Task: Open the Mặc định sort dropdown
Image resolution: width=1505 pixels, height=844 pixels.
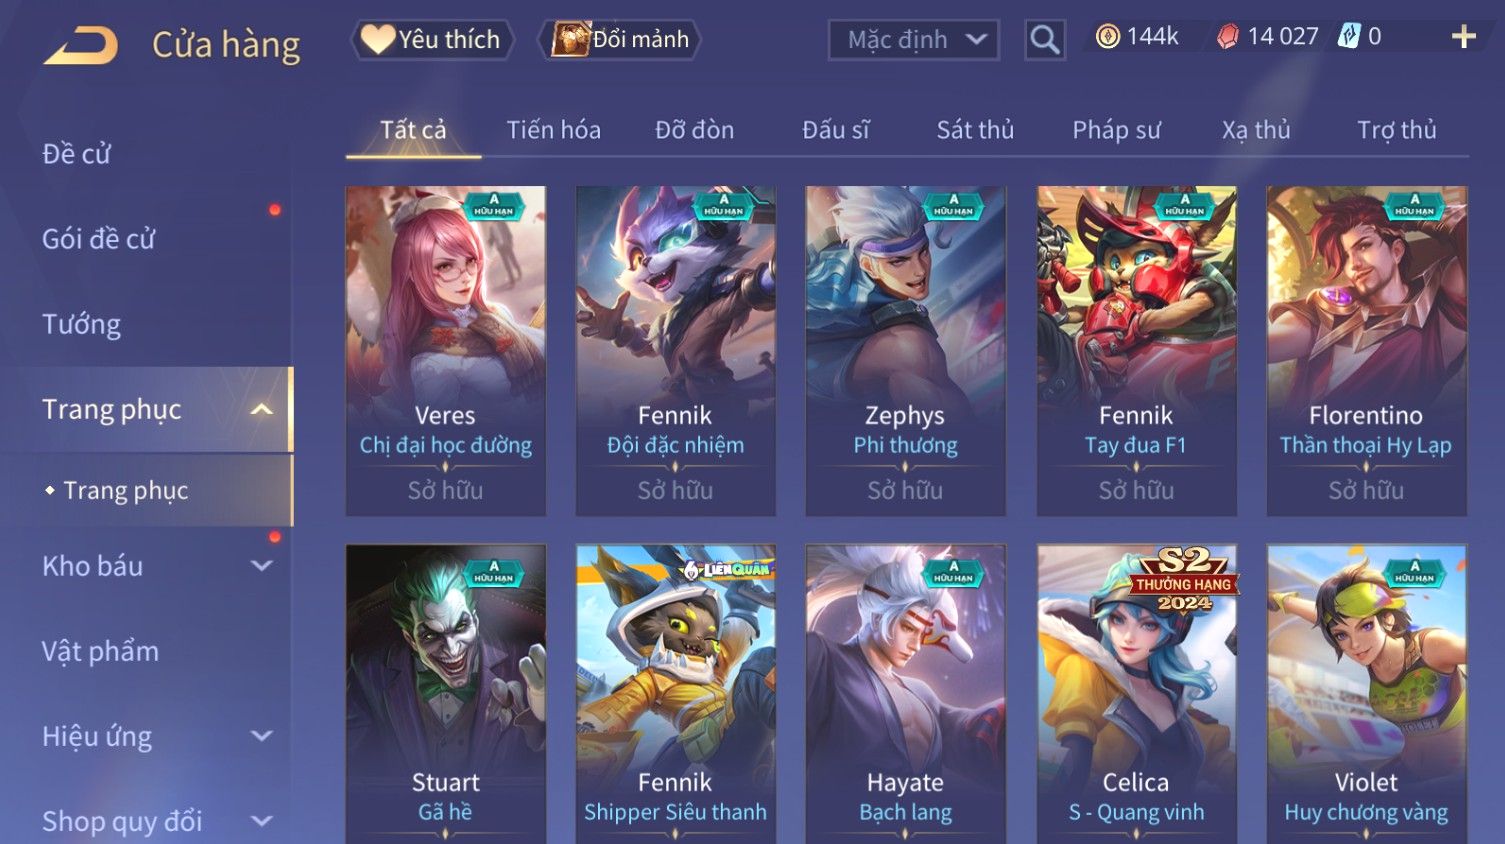Action: [x=914, y=40]
